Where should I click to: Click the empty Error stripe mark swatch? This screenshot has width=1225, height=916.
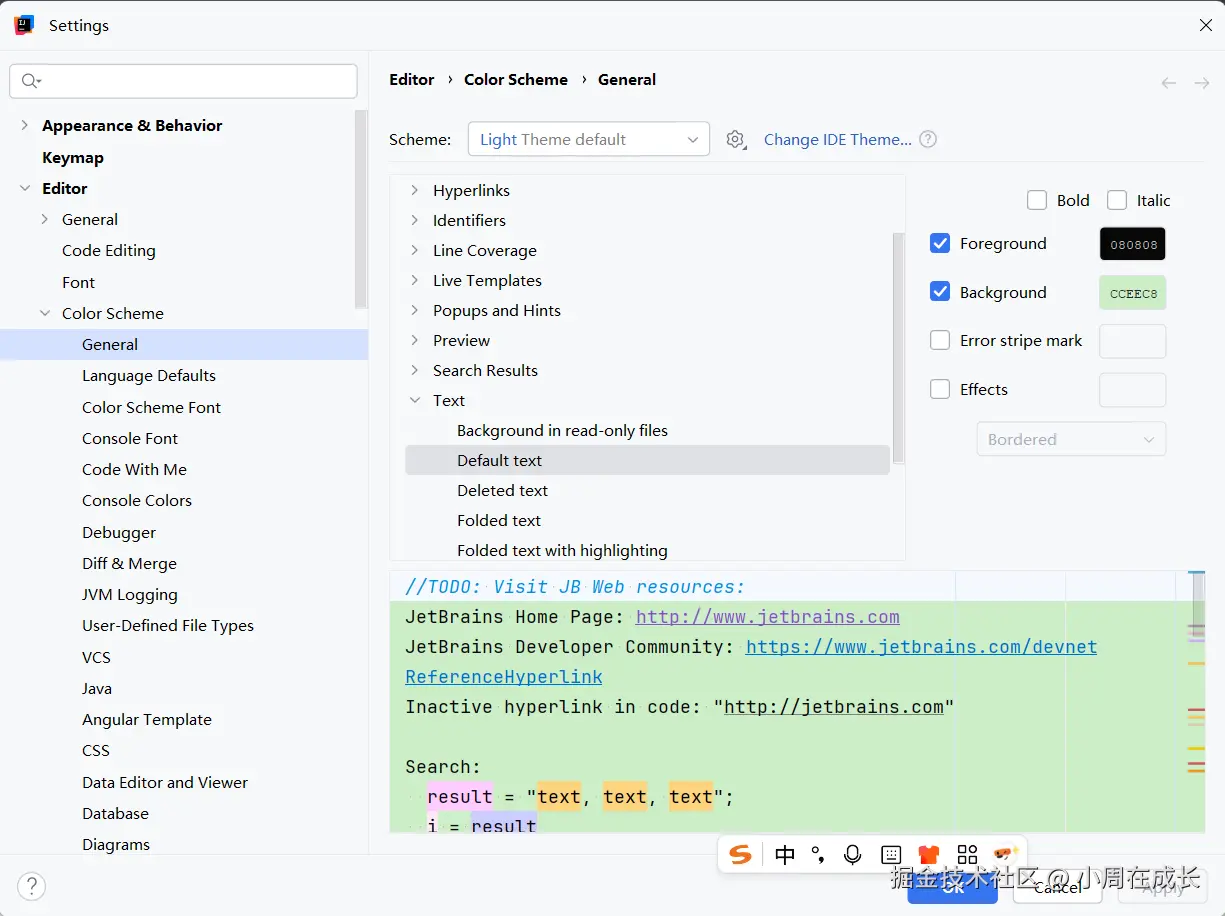(1133, 341)
